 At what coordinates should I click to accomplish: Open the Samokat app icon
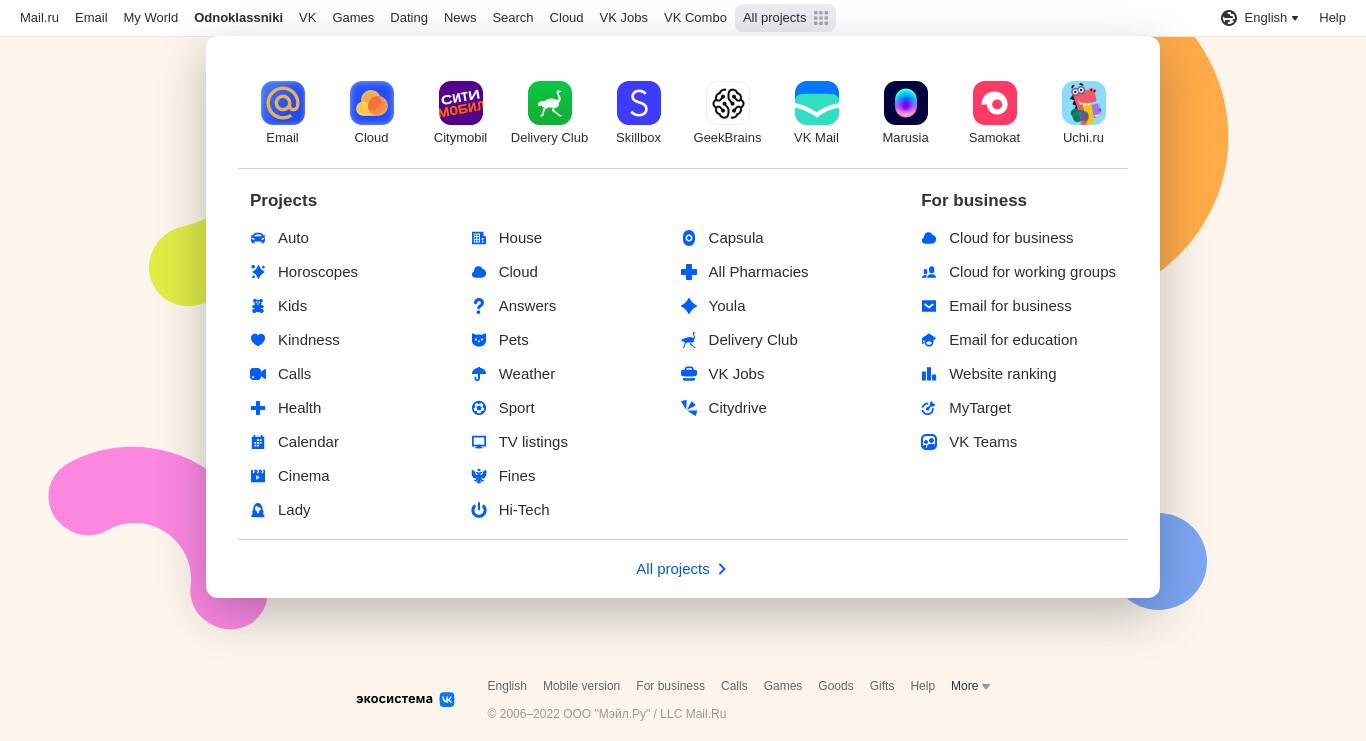coord(994,103)
